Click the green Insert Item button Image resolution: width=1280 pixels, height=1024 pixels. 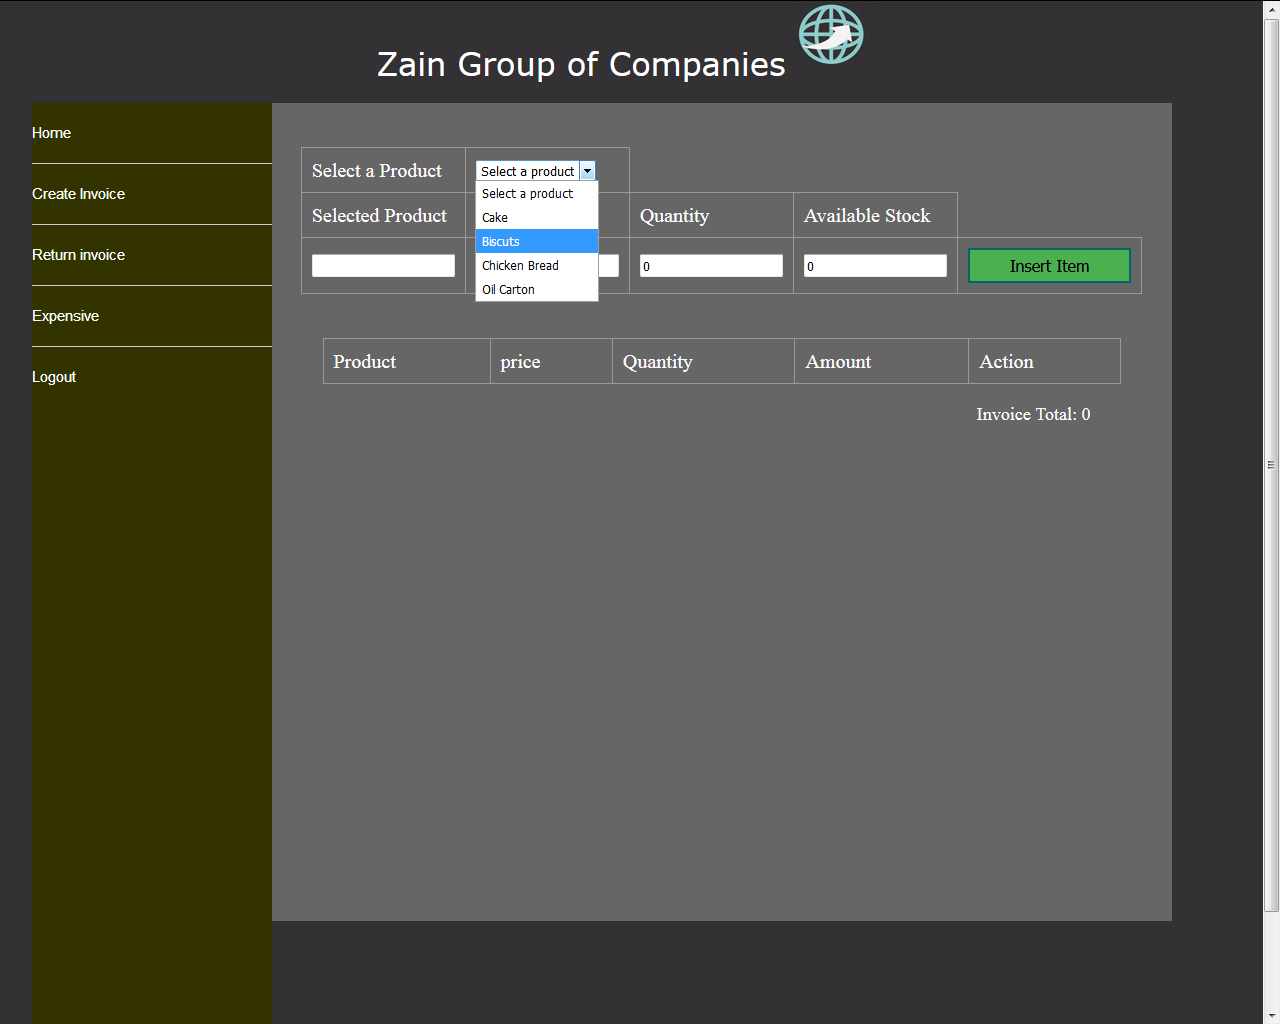coord(1049,266)
